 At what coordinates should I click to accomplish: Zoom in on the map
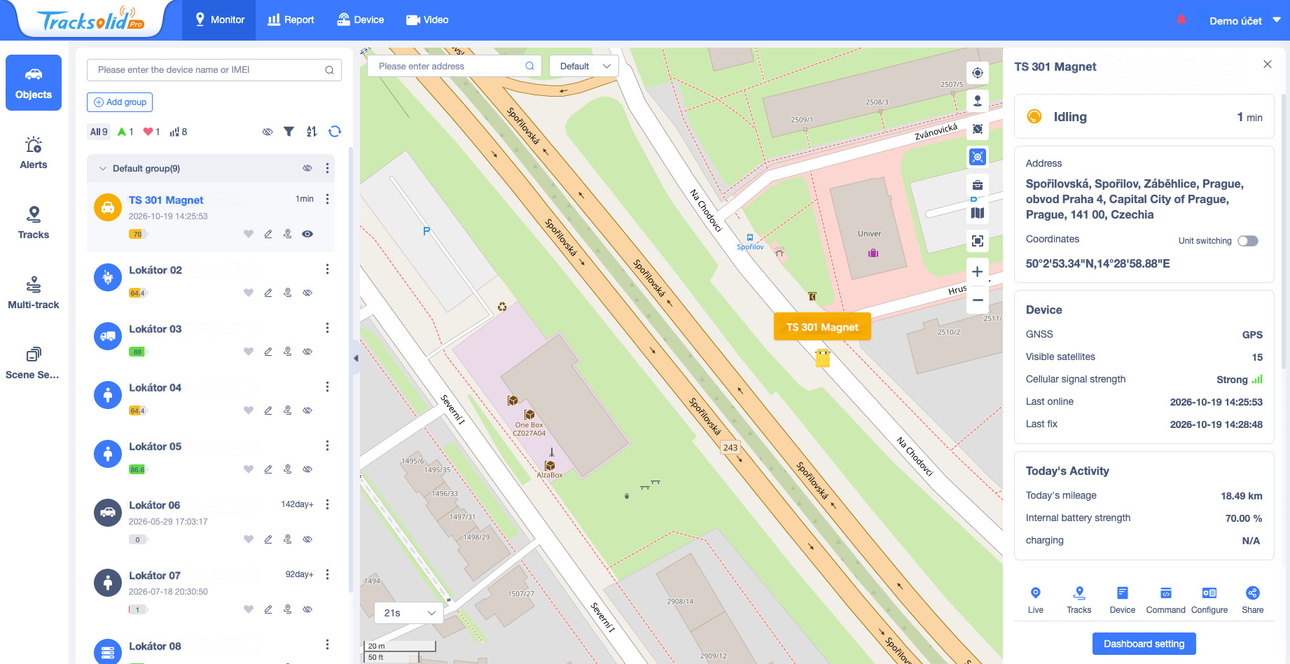[x=978, y=272]
